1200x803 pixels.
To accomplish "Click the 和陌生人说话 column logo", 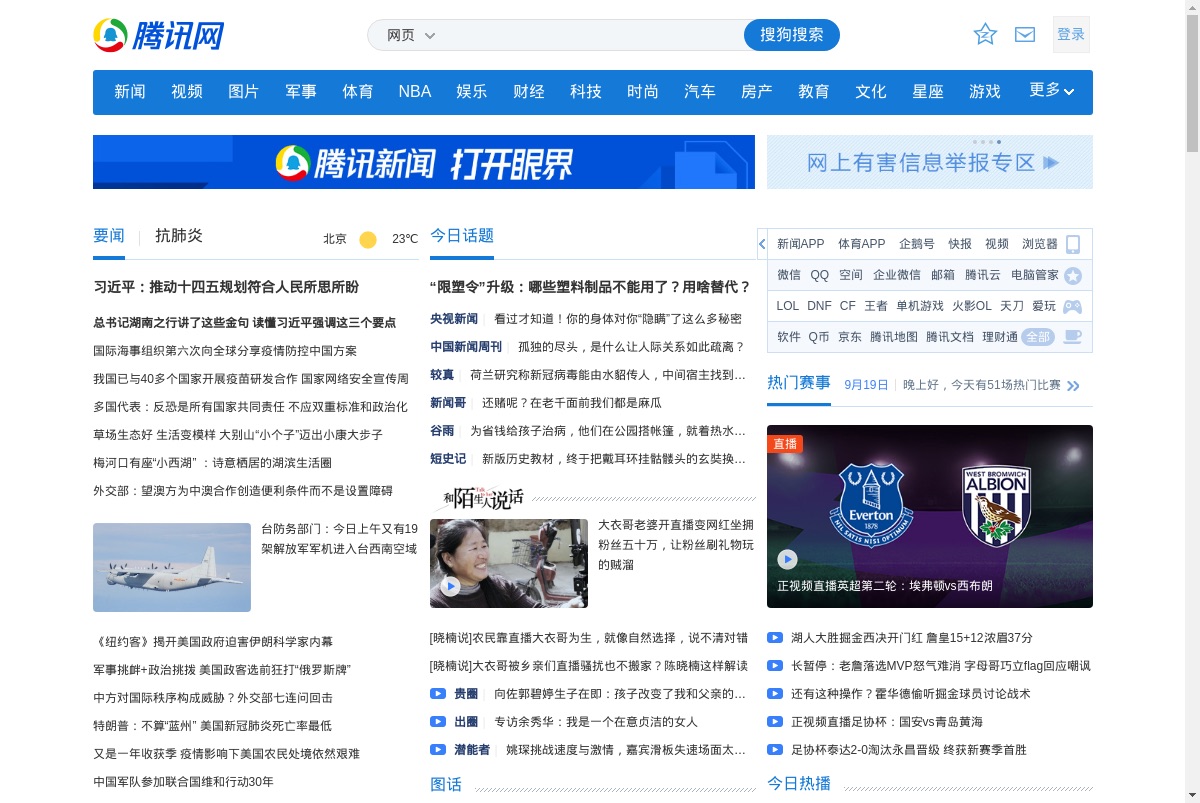I will tap(478, 498).
